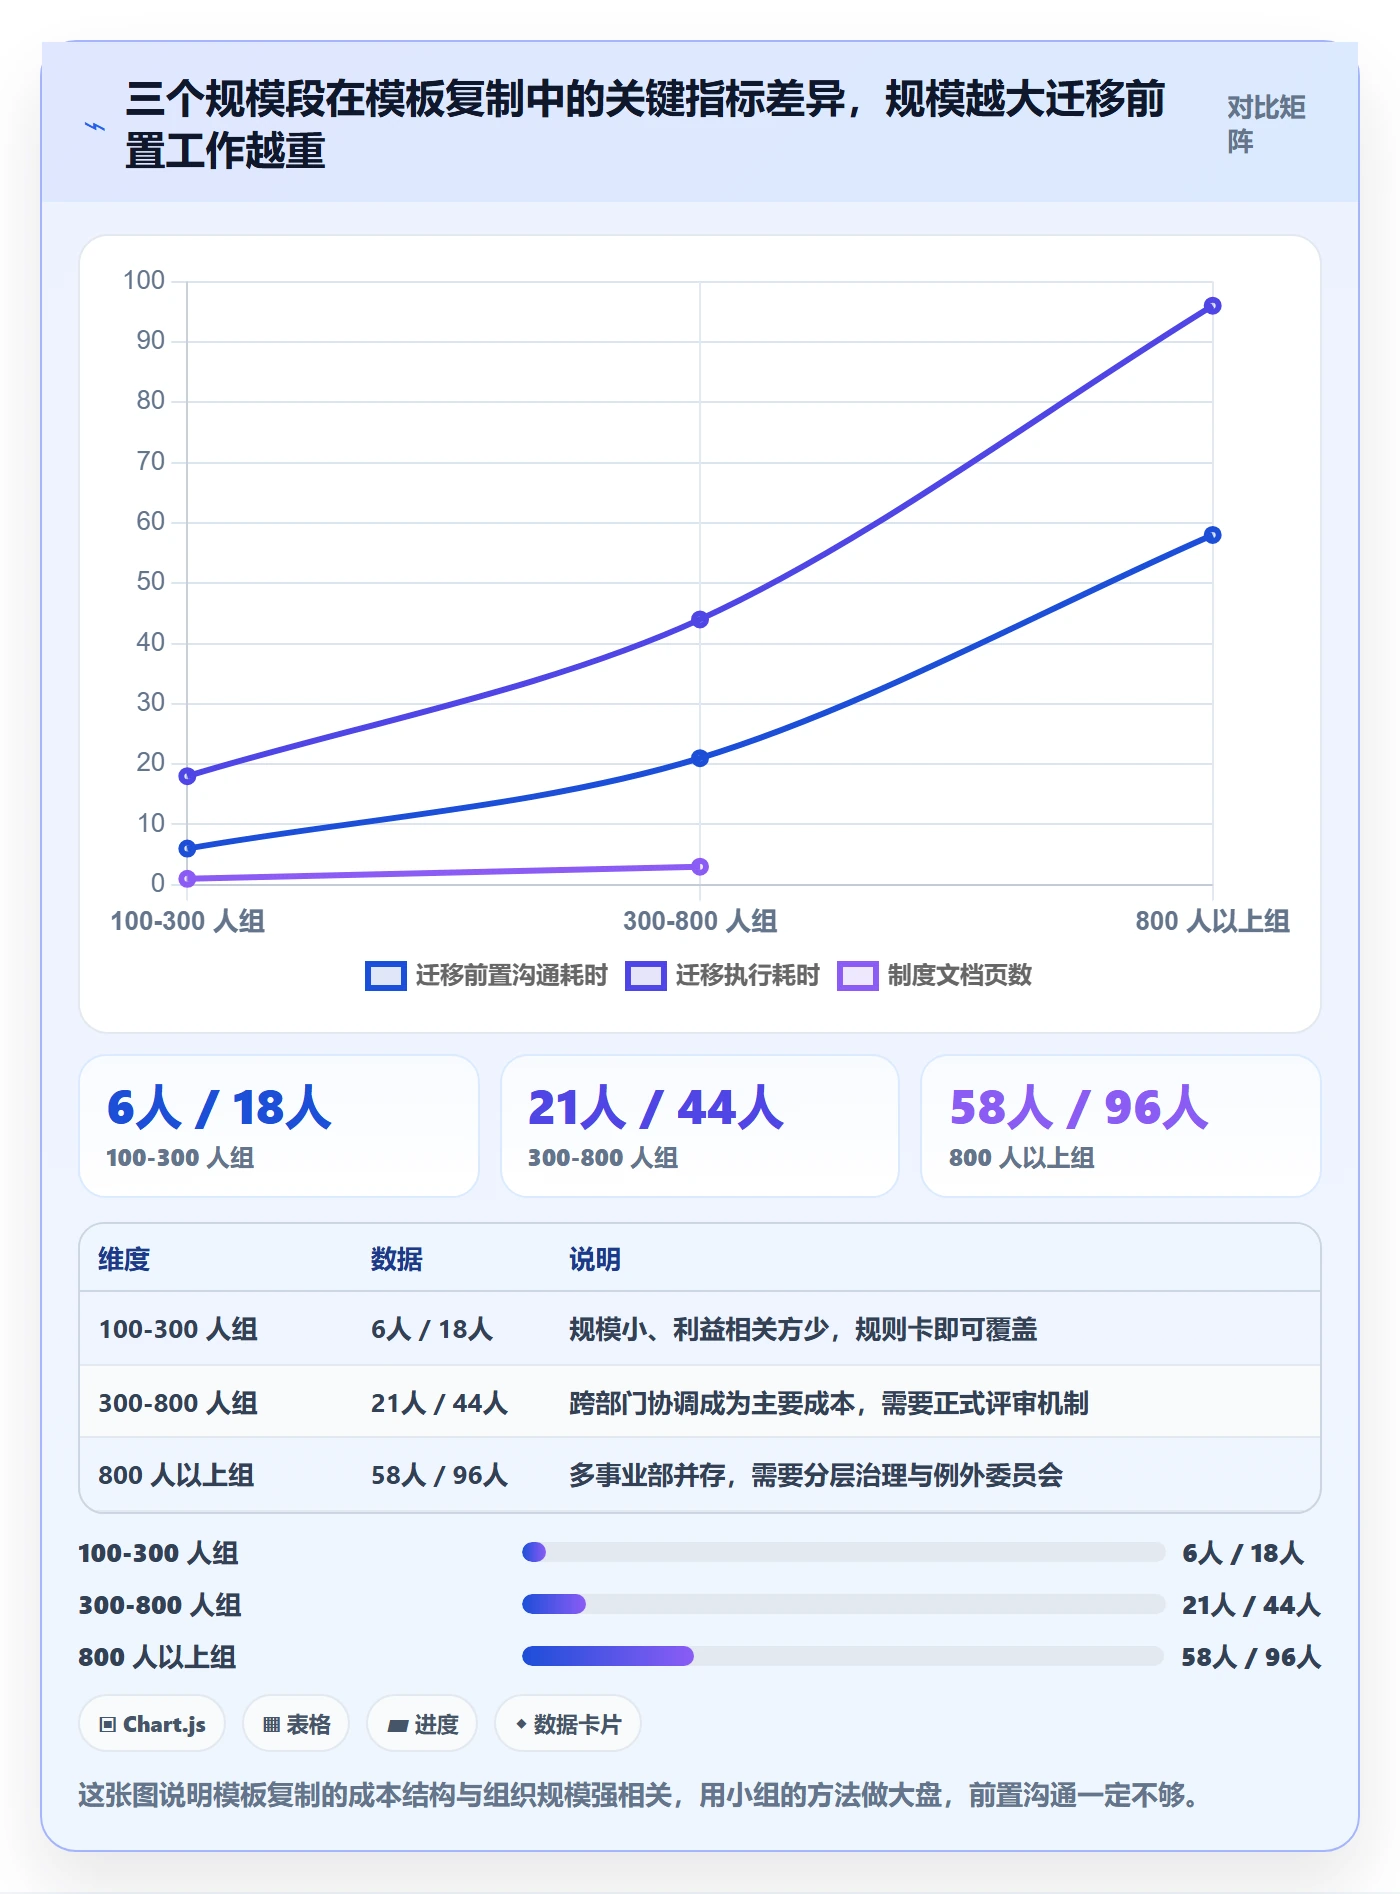Toggle the 迁移前置沟通耗时 legend swatch
The height and width of the screenshot is (1894, 1400).
(x=385, y=976)
